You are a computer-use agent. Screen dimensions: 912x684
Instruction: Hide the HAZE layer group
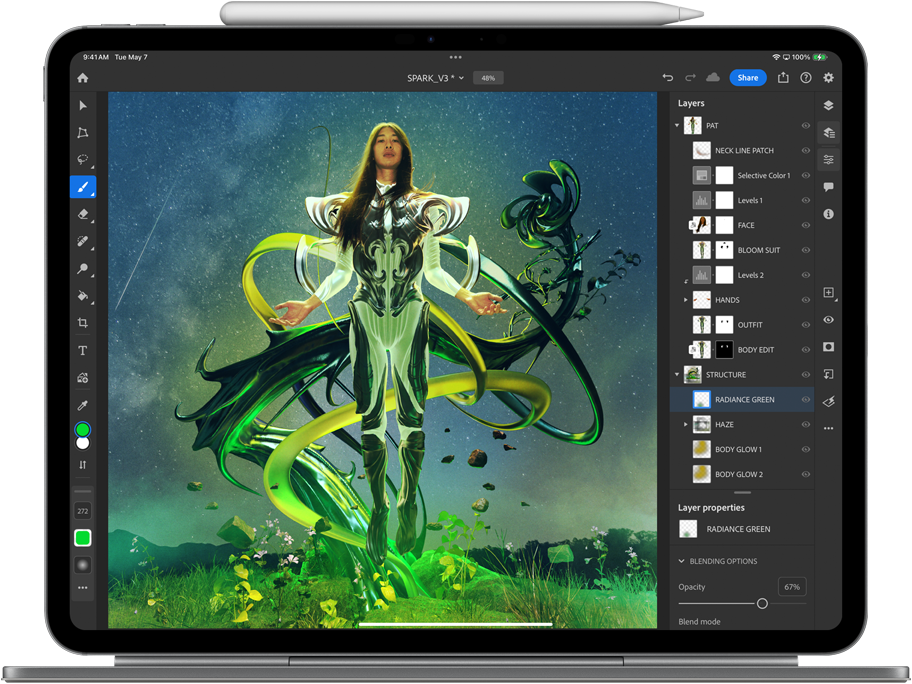point(806,425)
